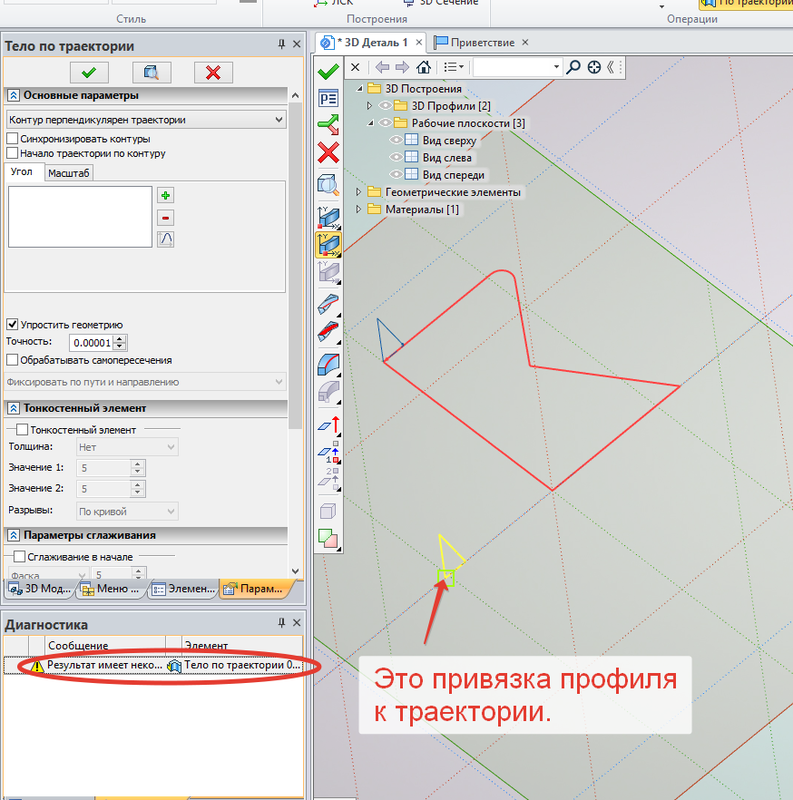Click home icon in model tree toolbar

[x=424, y=67]
